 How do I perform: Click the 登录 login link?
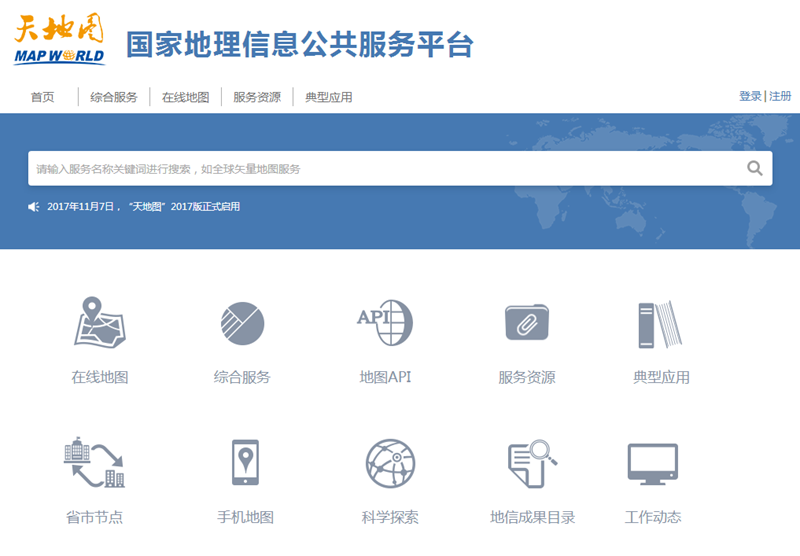pyautogui.click(x=750, y=96)
